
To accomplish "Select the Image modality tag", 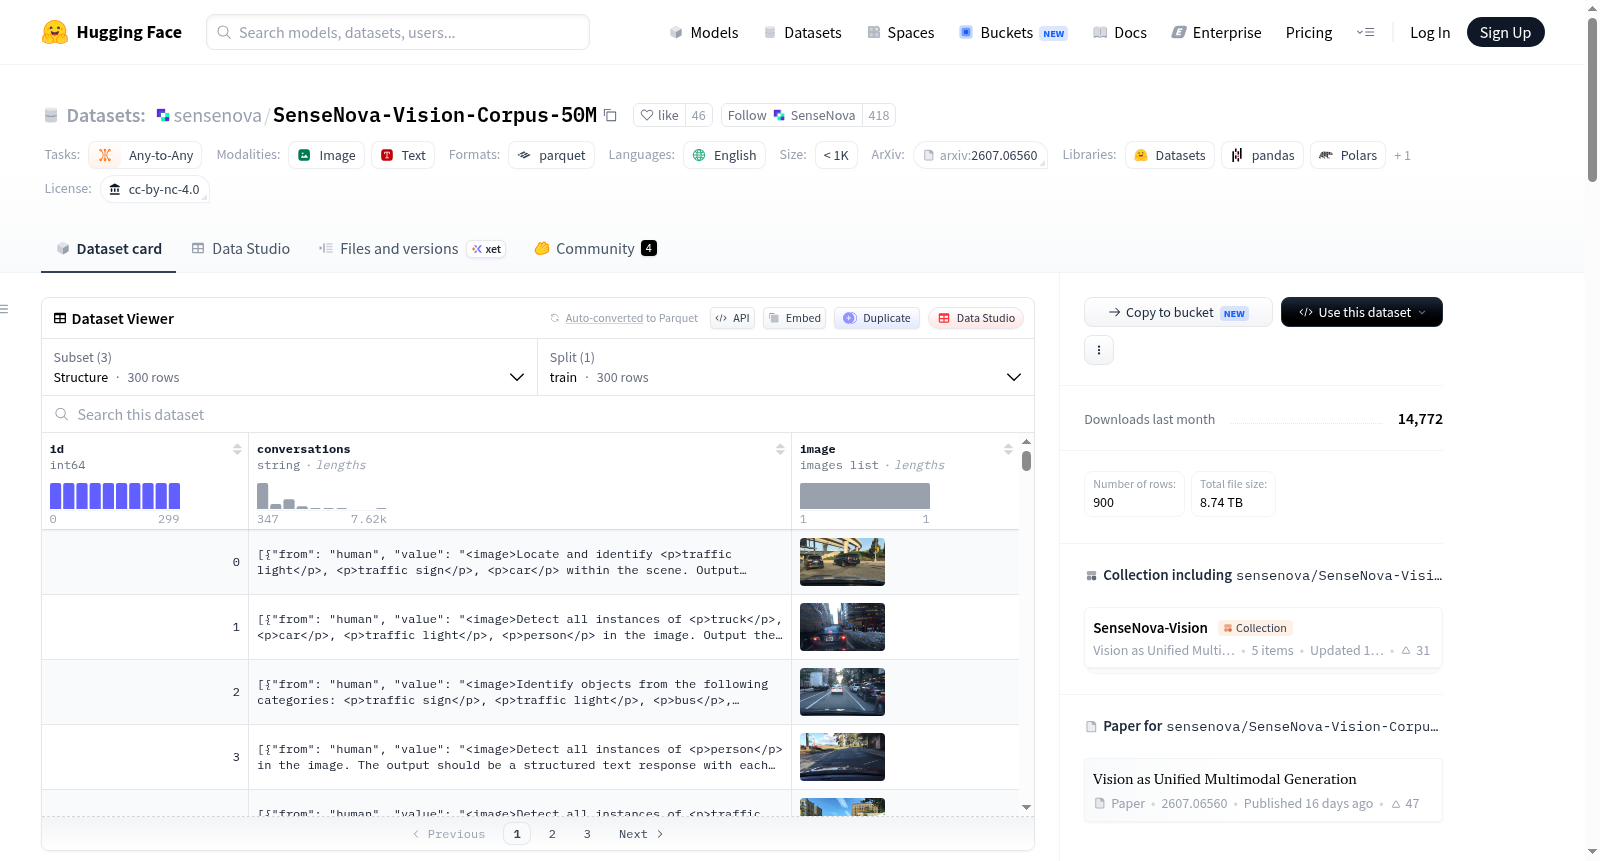I will [327, 155].
